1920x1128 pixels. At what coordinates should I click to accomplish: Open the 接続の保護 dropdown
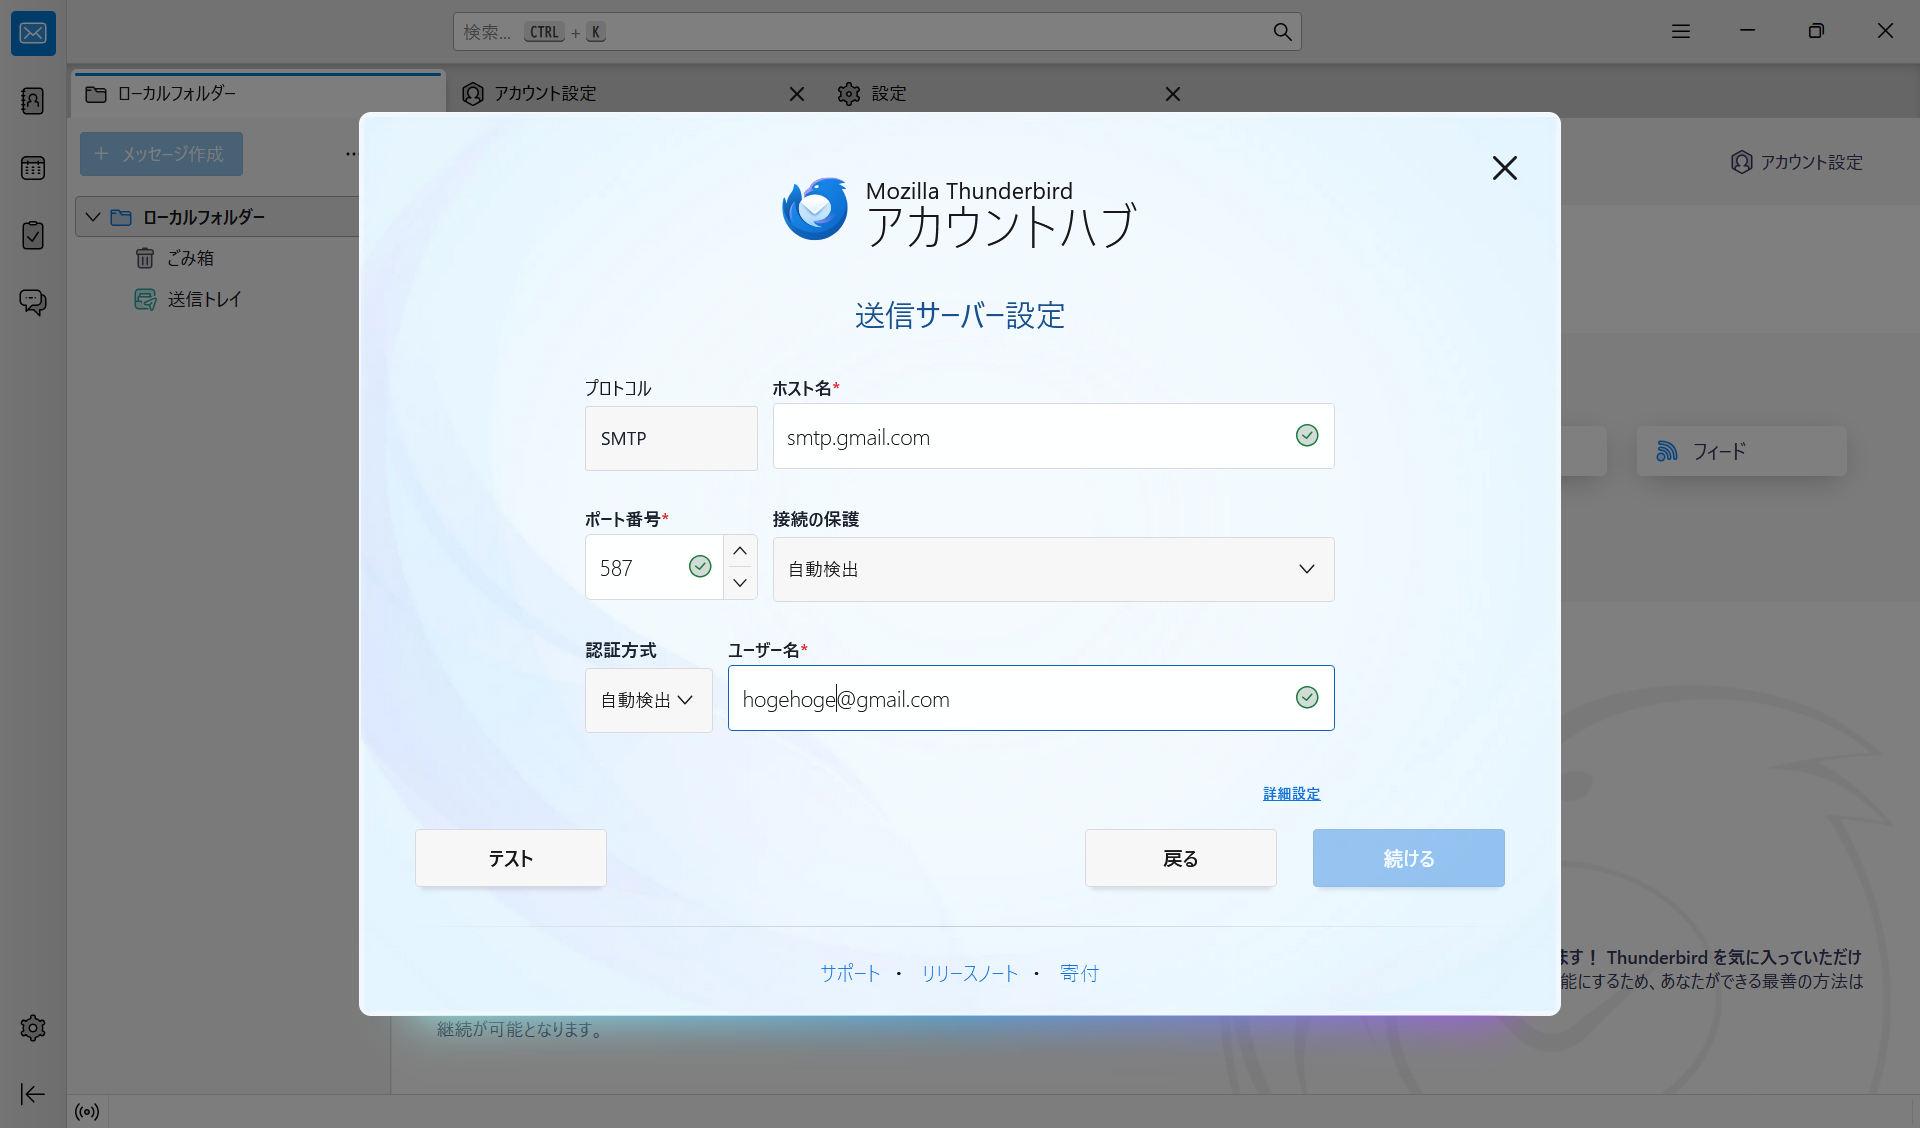[1053, 569]
